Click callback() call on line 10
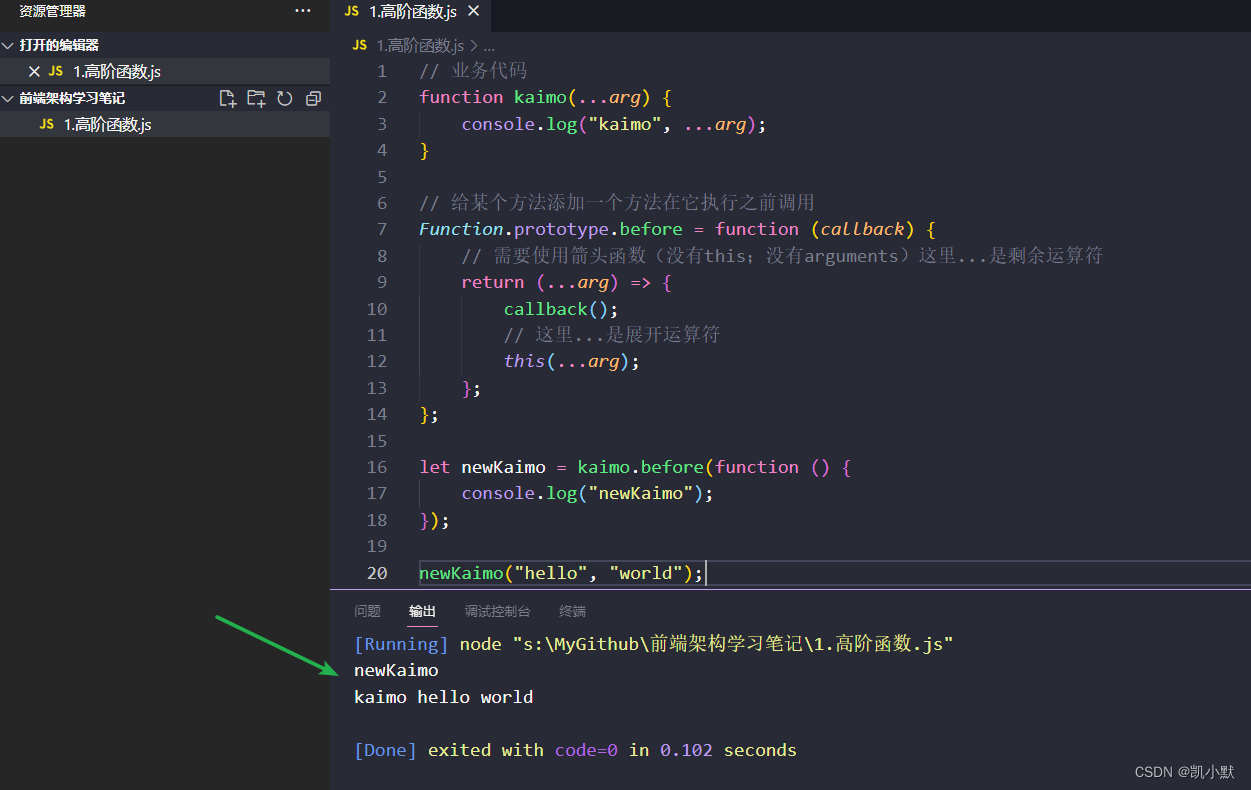Viewport: 1251px width, 790px height. pos(561,309)
